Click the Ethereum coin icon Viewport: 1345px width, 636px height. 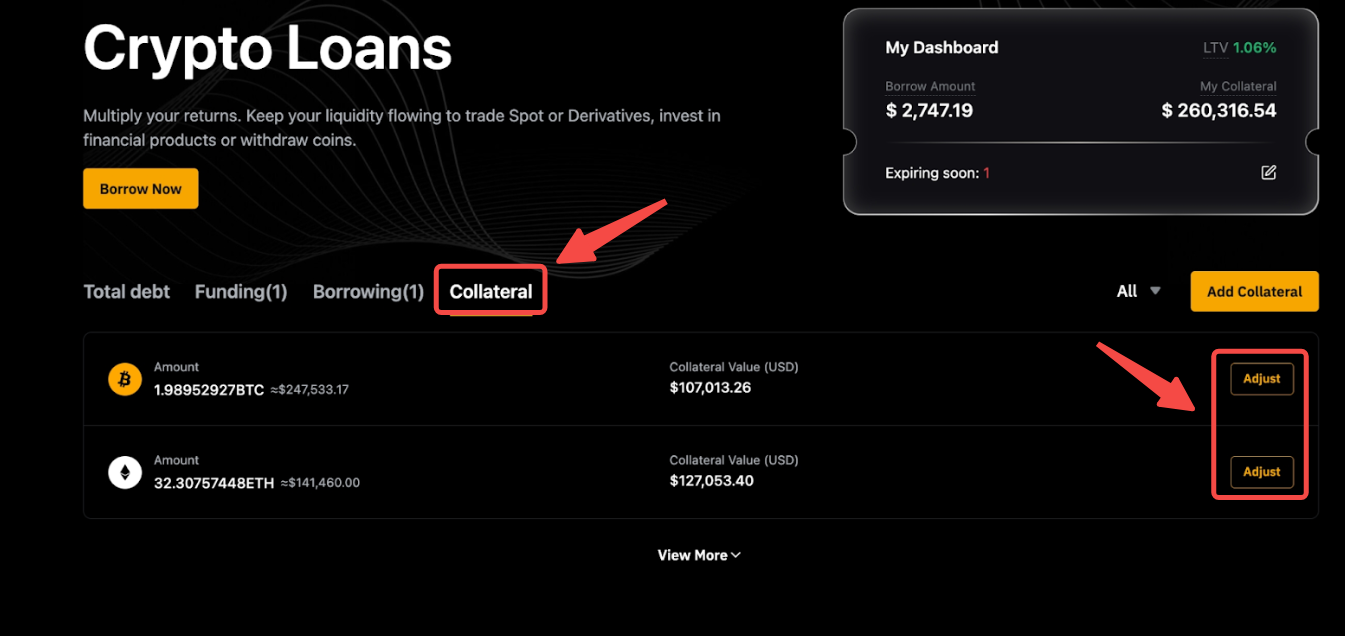(x=125, y=472)
